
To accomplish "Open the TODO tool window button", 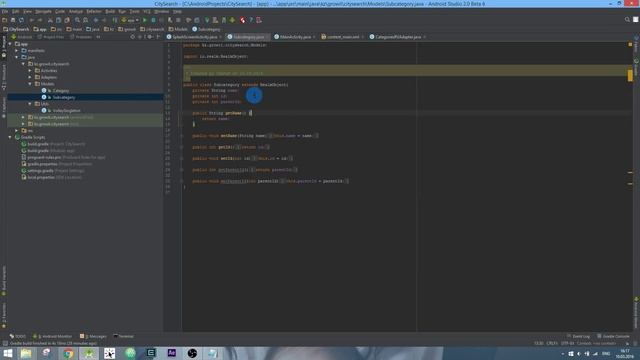I will pyautogui.click(x=18, y=336).
